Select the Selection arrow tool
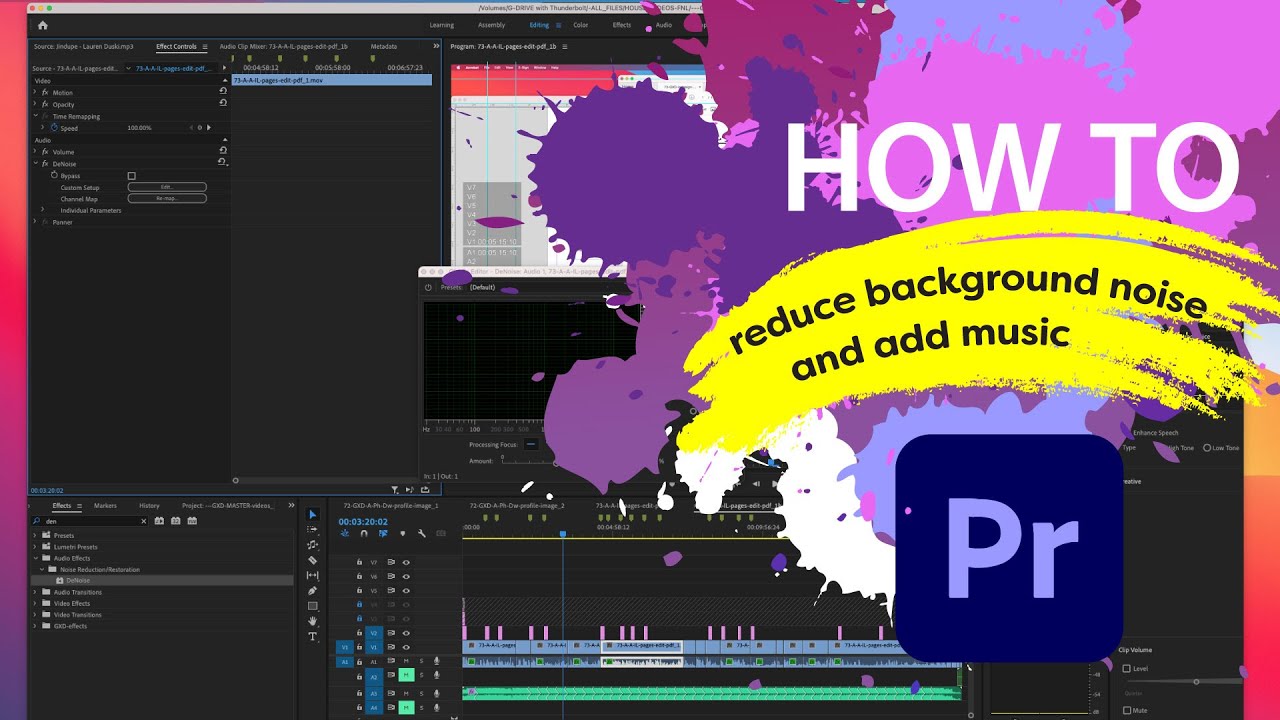 click(x=312, y=514)
